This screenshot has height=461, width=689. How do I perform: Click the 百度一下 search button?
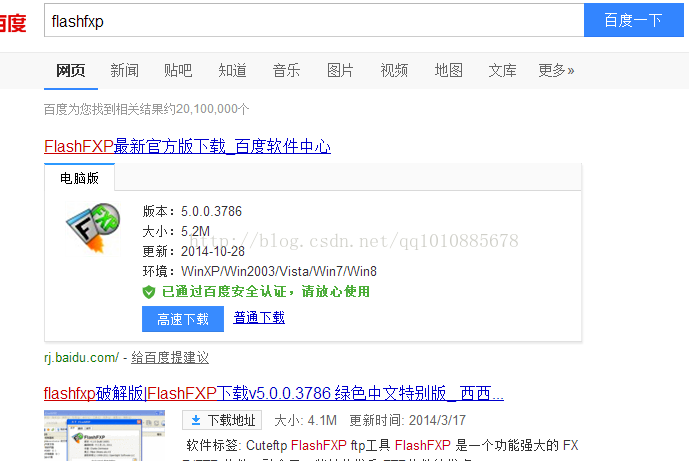click(634, 21)
